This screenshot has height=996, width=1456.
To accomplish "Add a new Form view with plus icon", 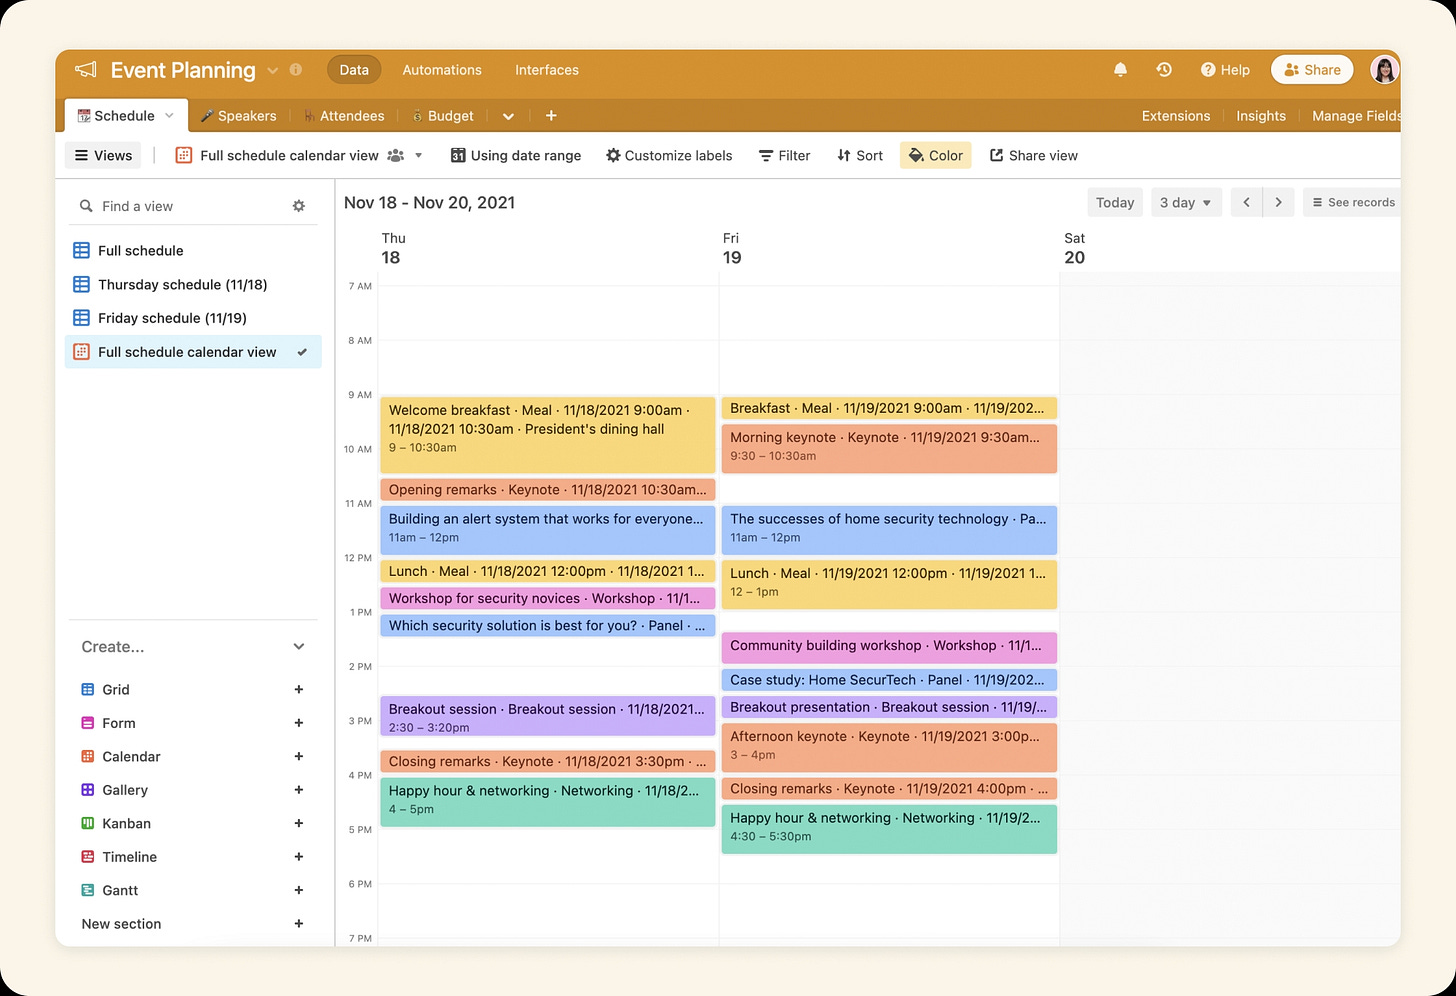I will [298, 722].
